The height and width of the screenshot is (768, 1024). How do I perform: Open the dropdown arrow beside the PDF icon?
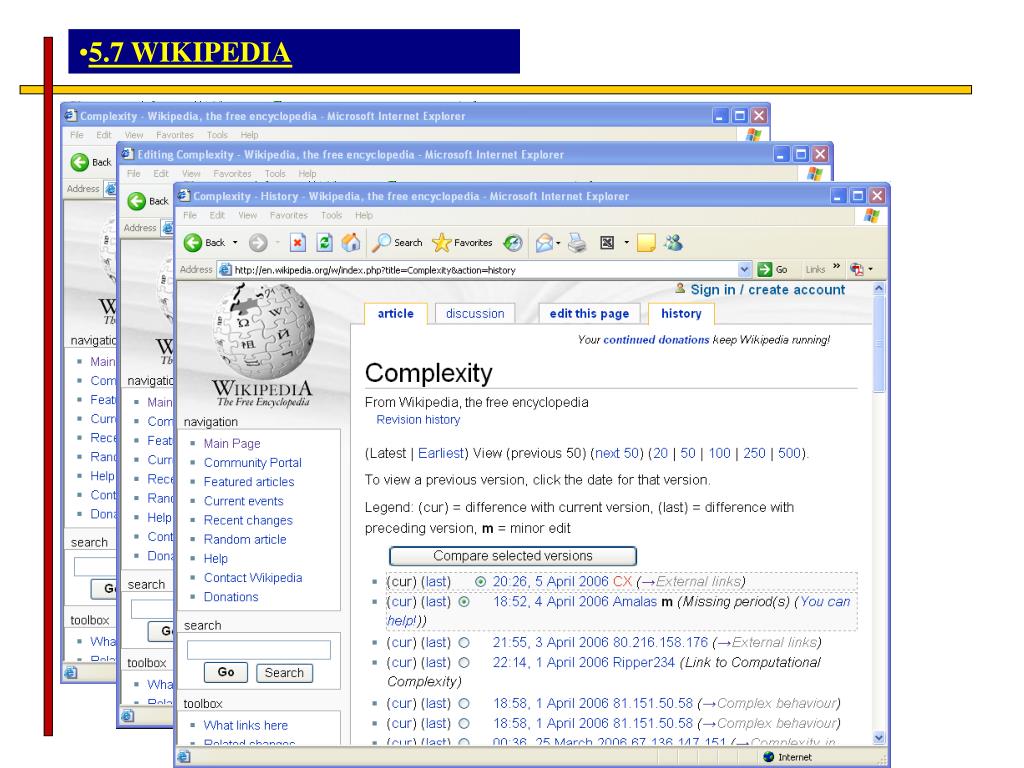tap(871, 269)
